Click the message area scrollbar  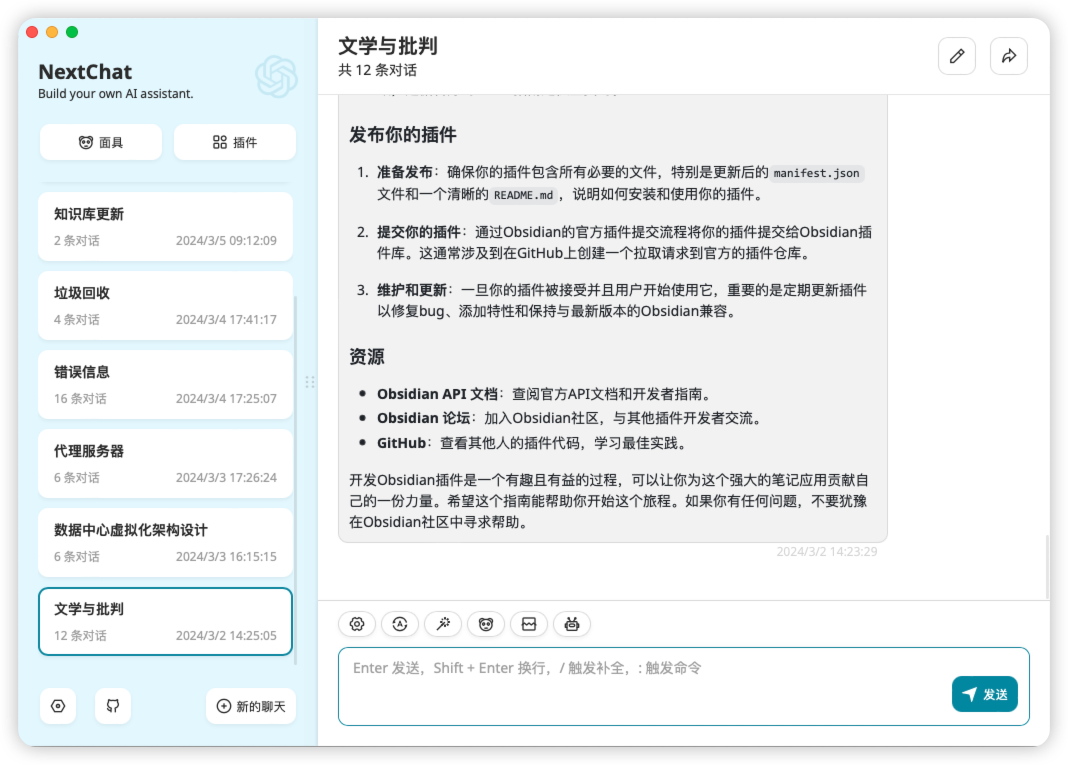[x=1047, y=567]
